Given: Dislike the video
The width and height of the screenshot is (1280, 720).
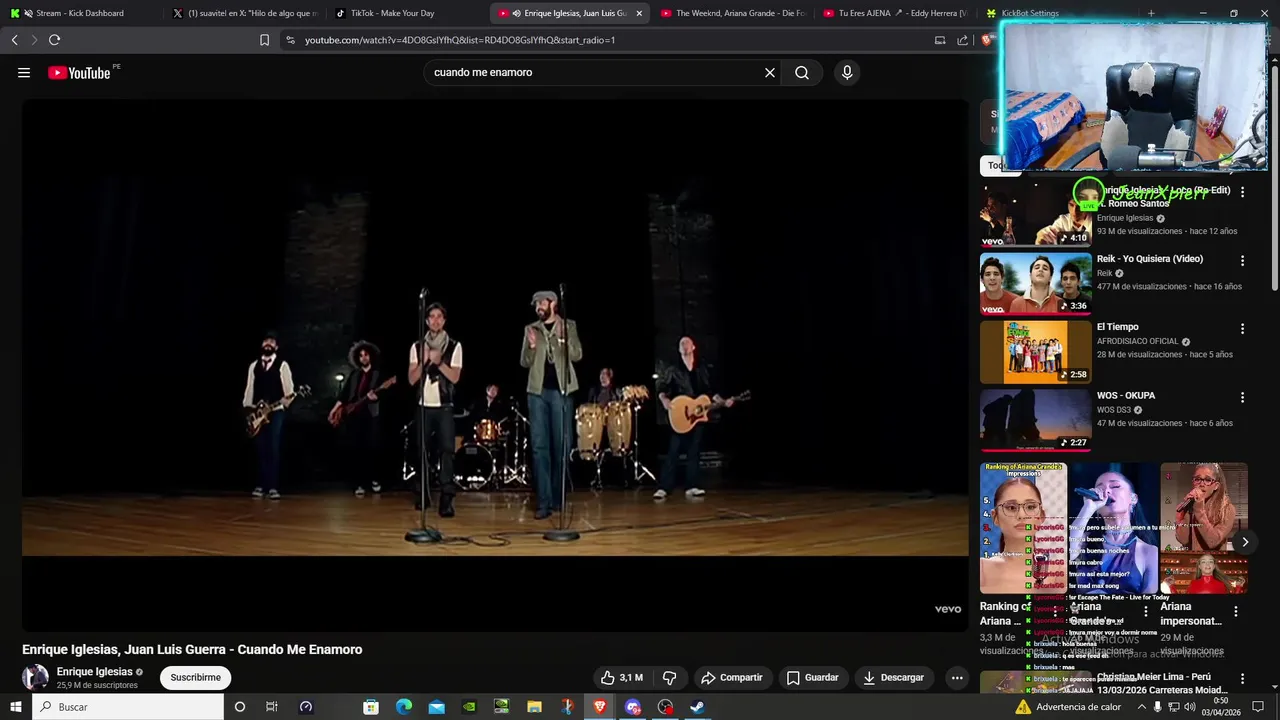Looking at the screenshot, I should [x=669, y=678].
